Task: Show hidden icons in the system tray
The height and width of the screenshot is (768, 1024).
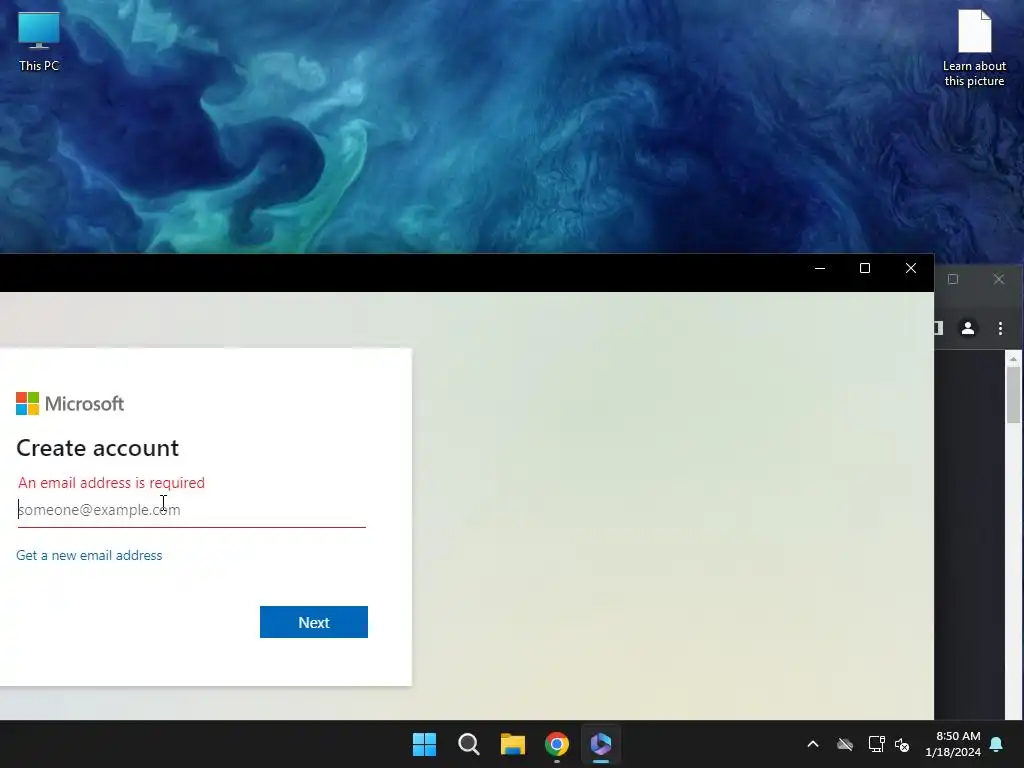Action: [813, 744]
